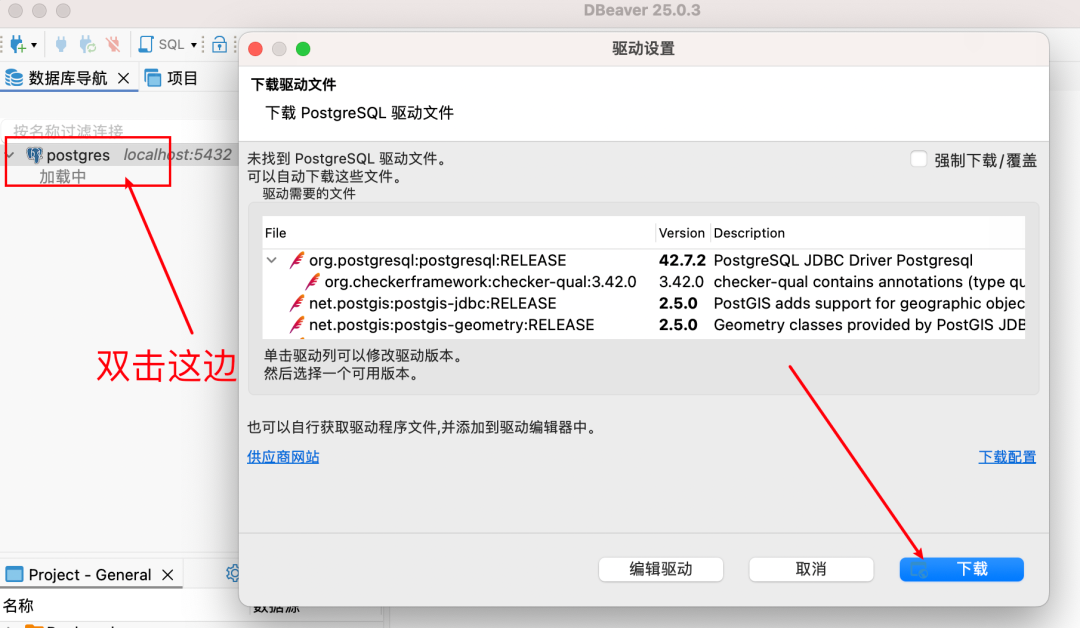Click version 42.7.2 to change driver version
The height and width of the screenshot is (628, 1080).
682,260
